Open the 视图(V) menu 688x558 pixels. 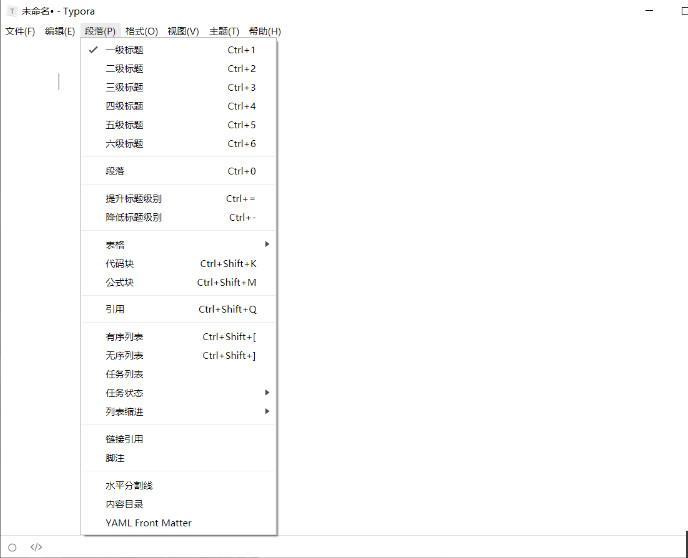coord(183,31)
